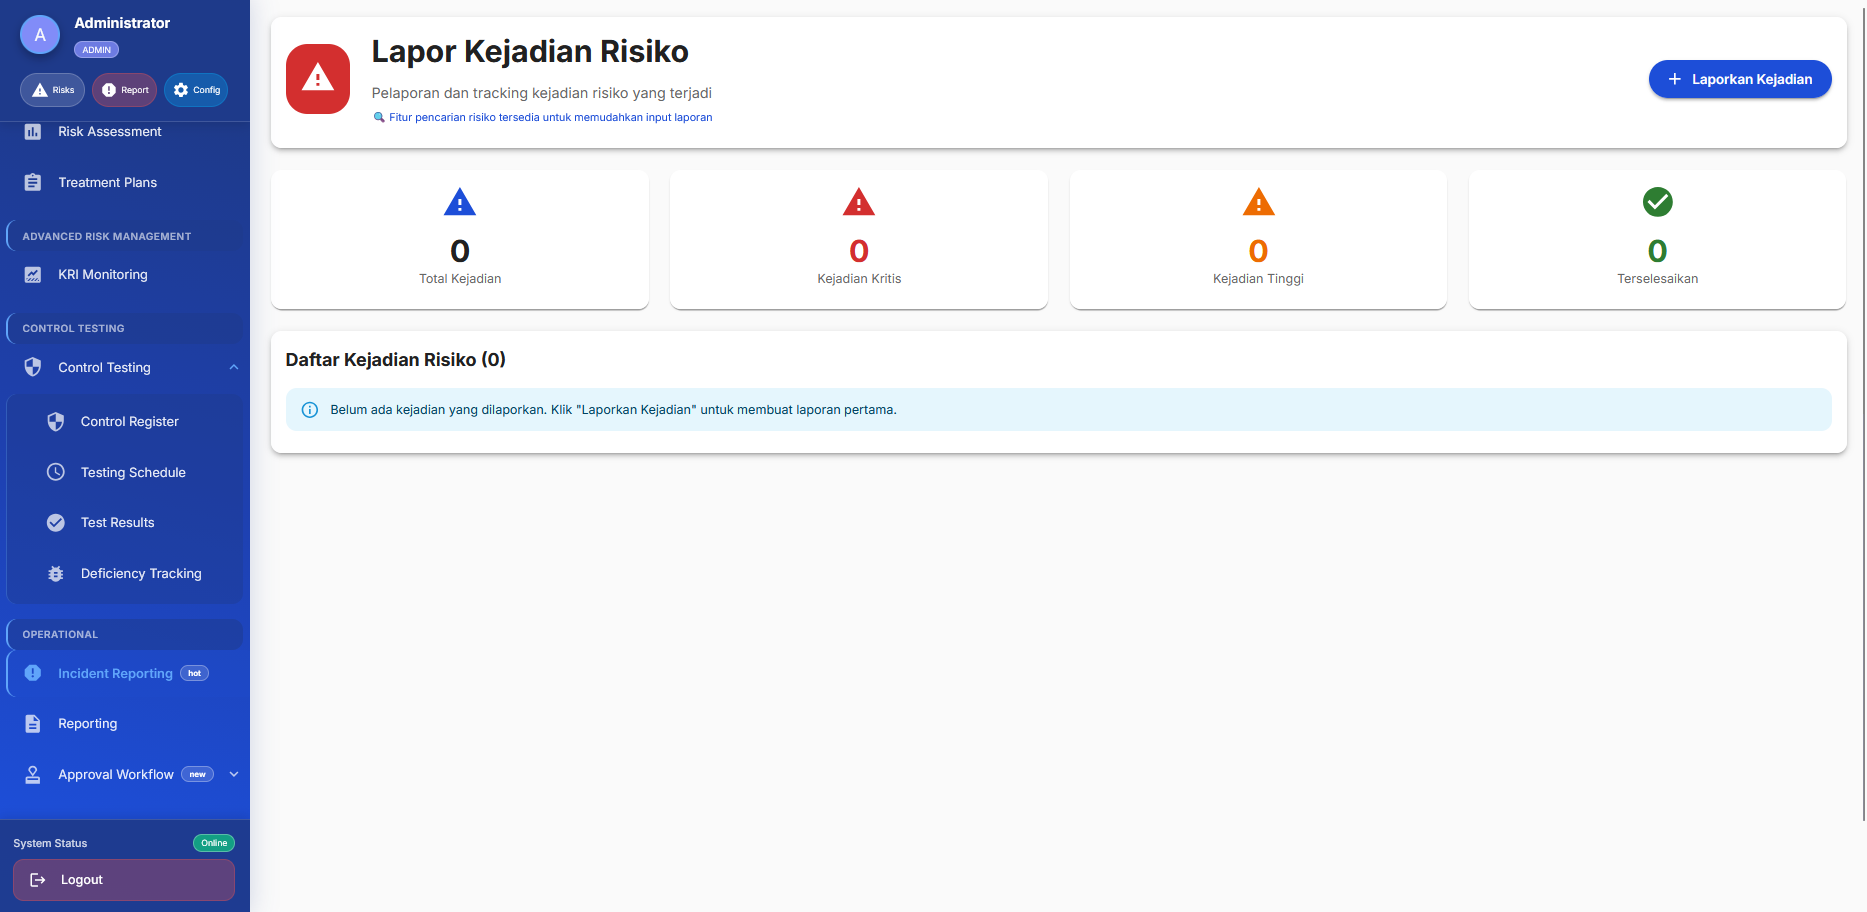Go to Deficiency Tracking

click(140, 574)
